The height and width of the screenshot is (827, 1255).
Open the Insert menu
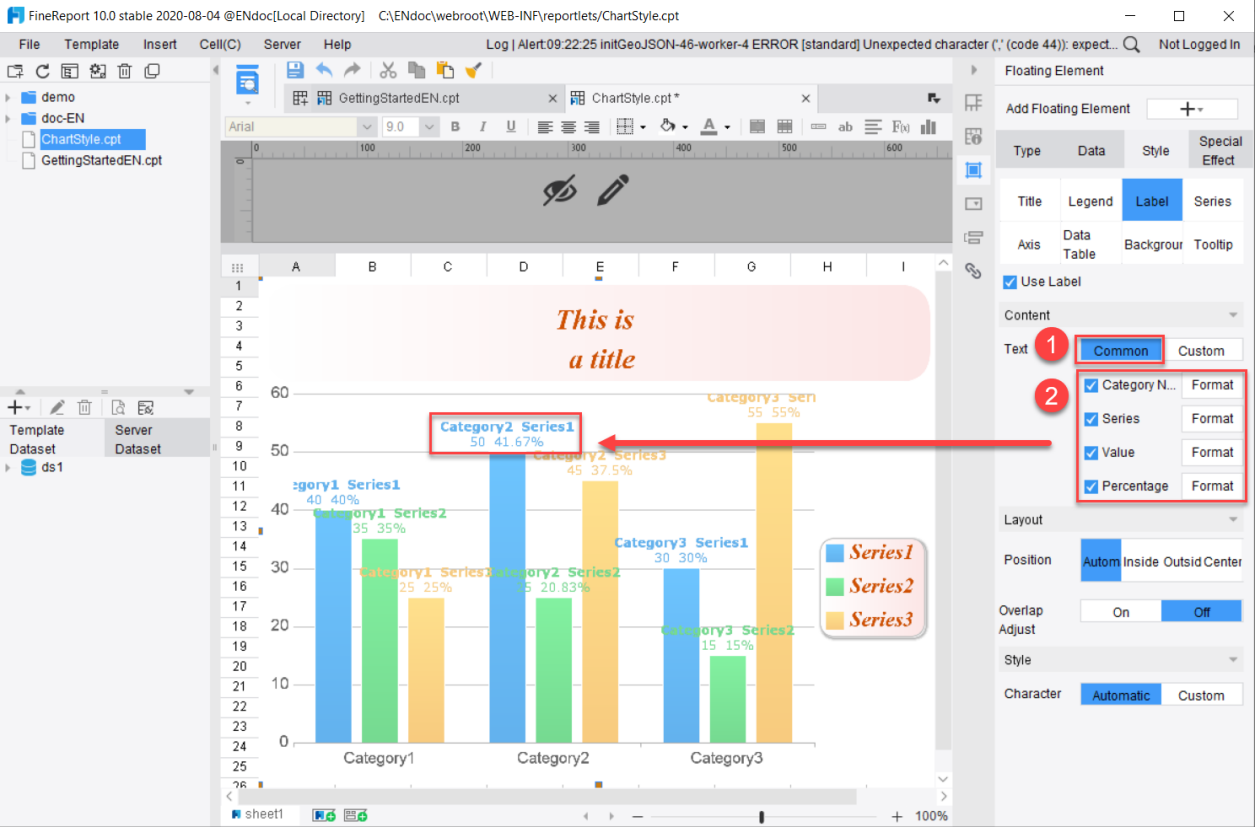160,44
